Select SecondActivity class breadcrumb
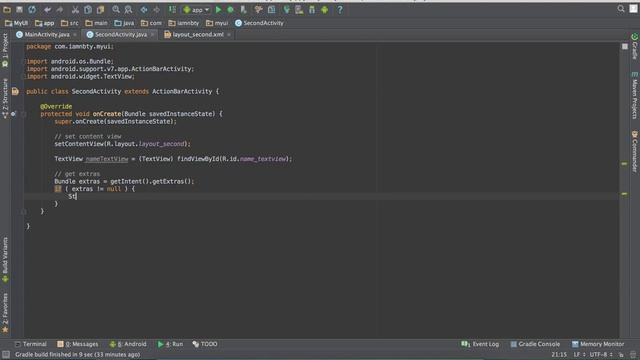This screenshot has width=640, height=360. coord(259,23)
